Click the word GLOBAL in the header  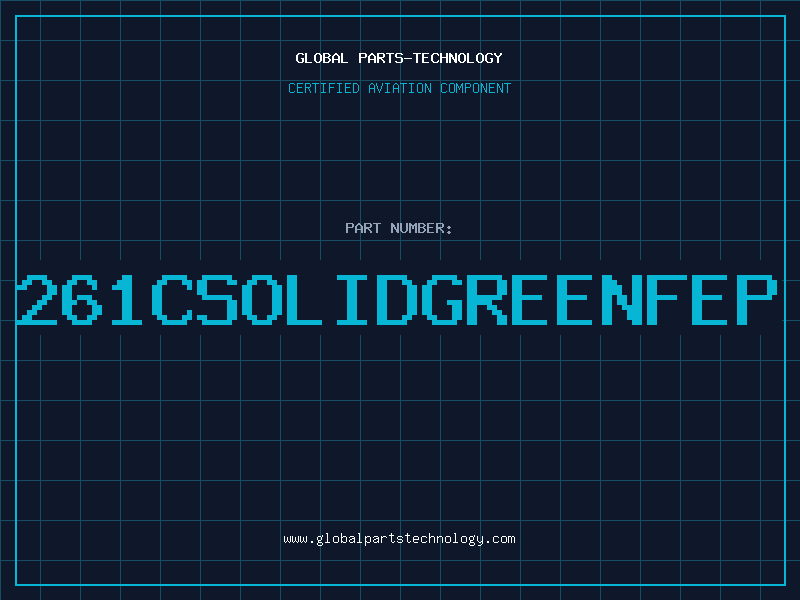click(322, 58)
